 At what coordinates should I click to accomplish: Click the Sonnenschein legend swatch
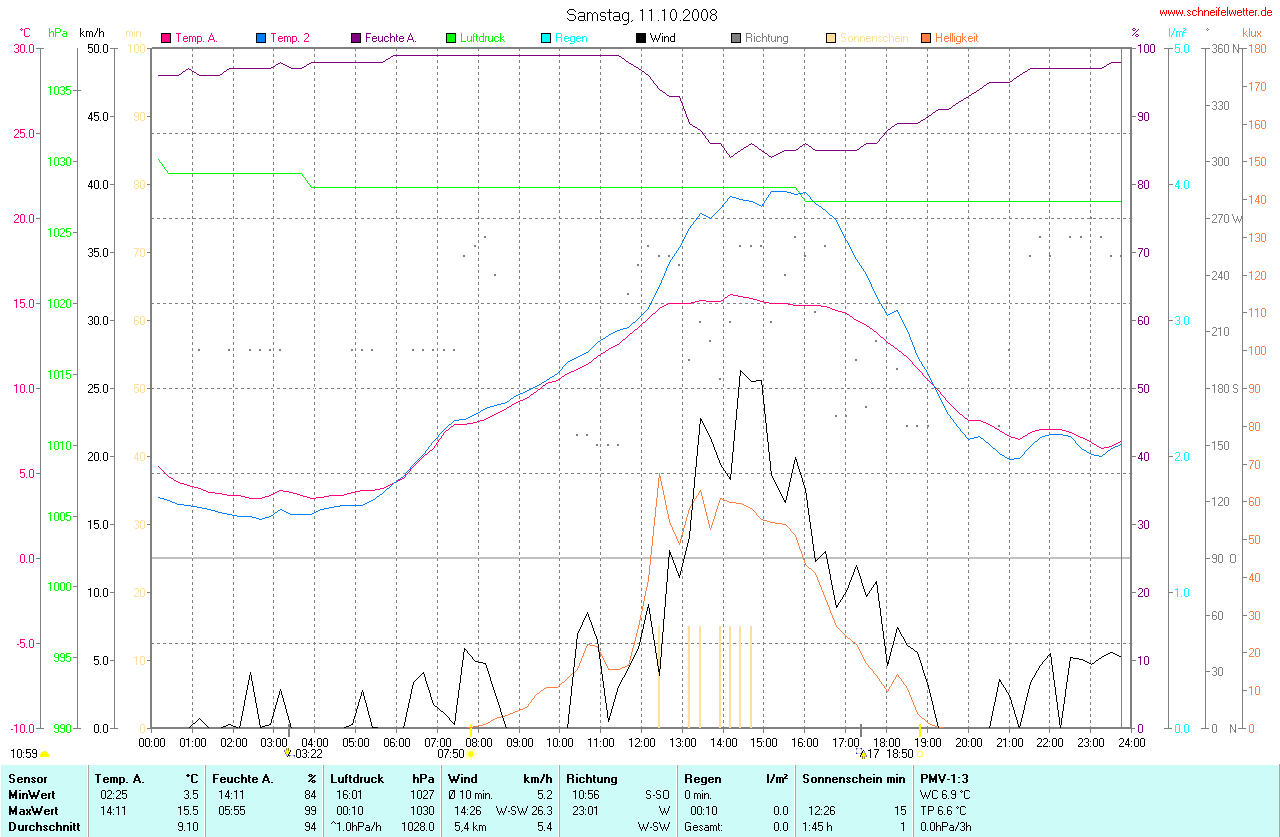831,38
